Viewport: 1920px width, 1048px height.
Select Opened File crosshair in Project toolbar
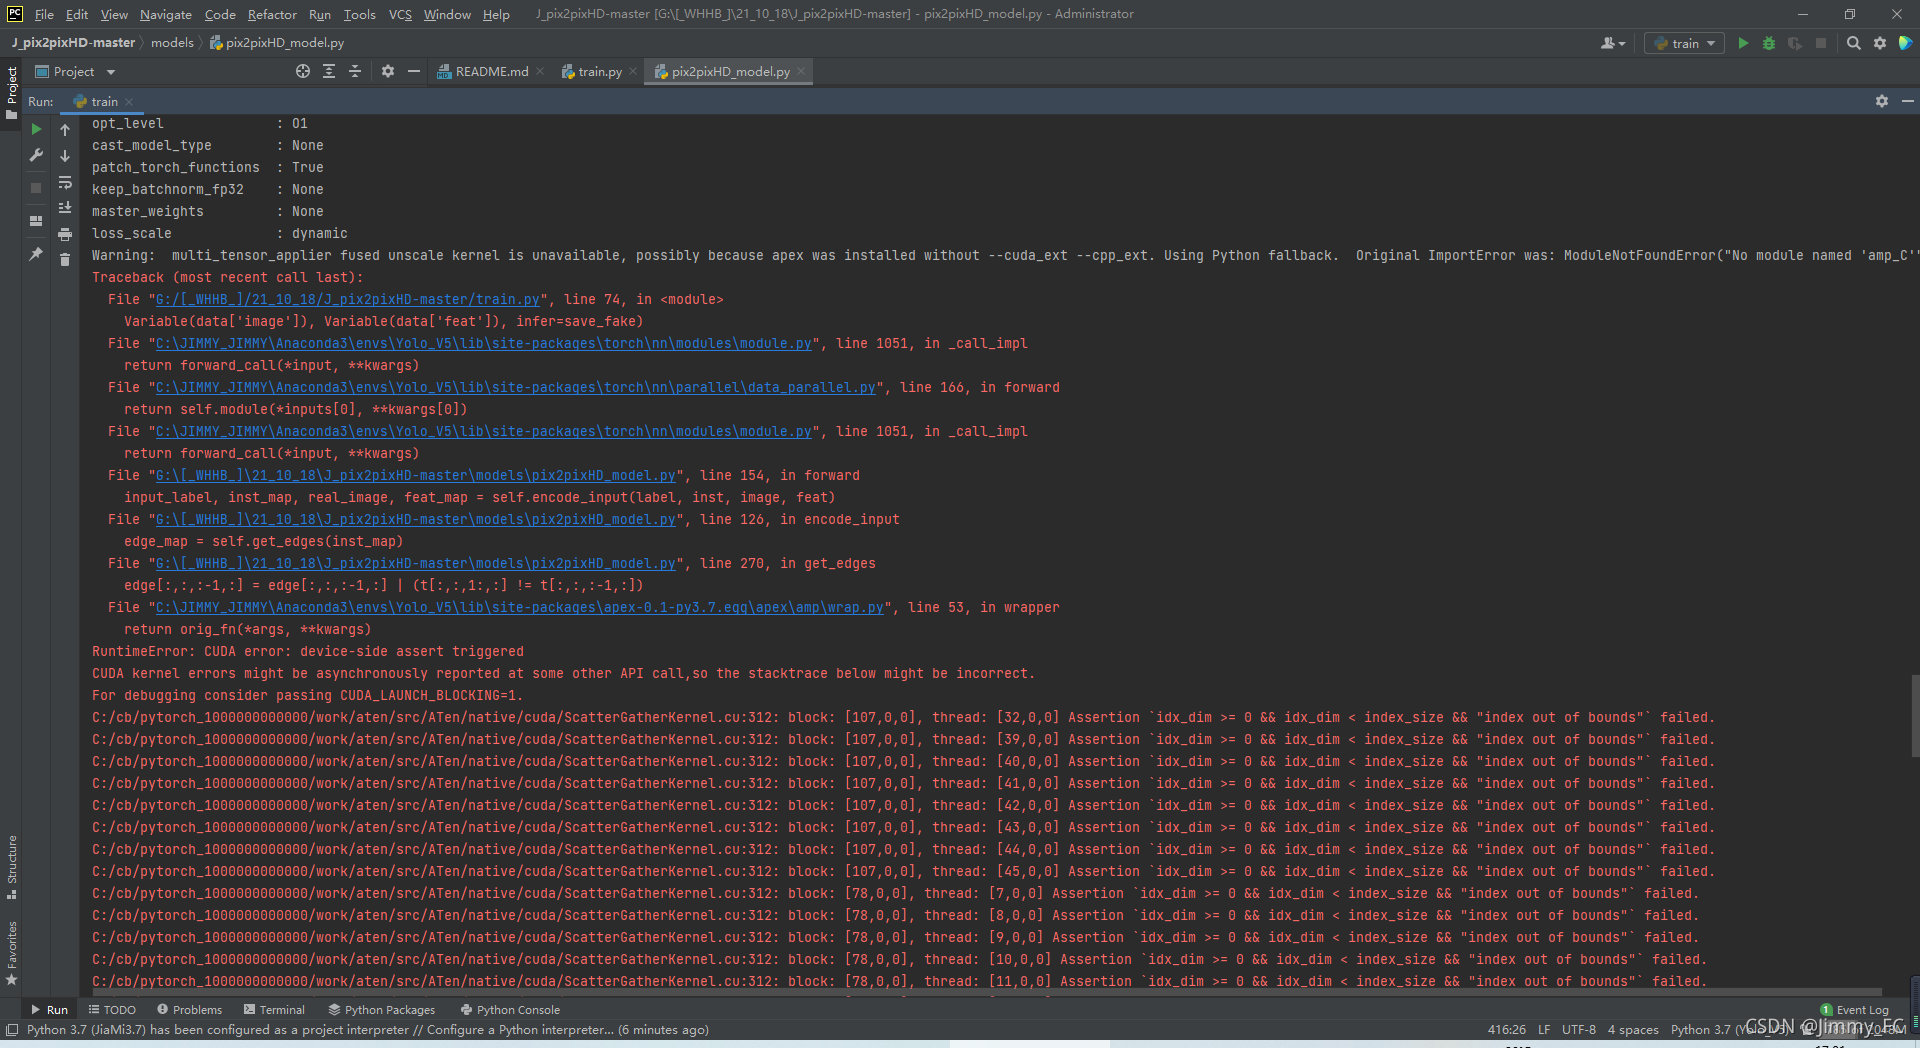pyautogui.click(x=302, y=71)
